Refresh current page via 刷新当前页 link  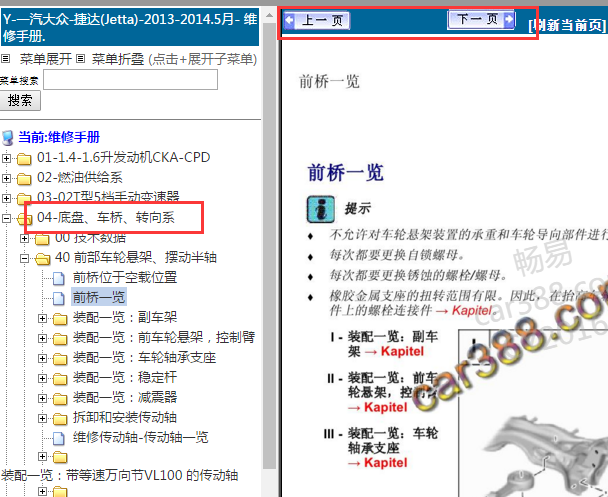[x=567, y=25]
